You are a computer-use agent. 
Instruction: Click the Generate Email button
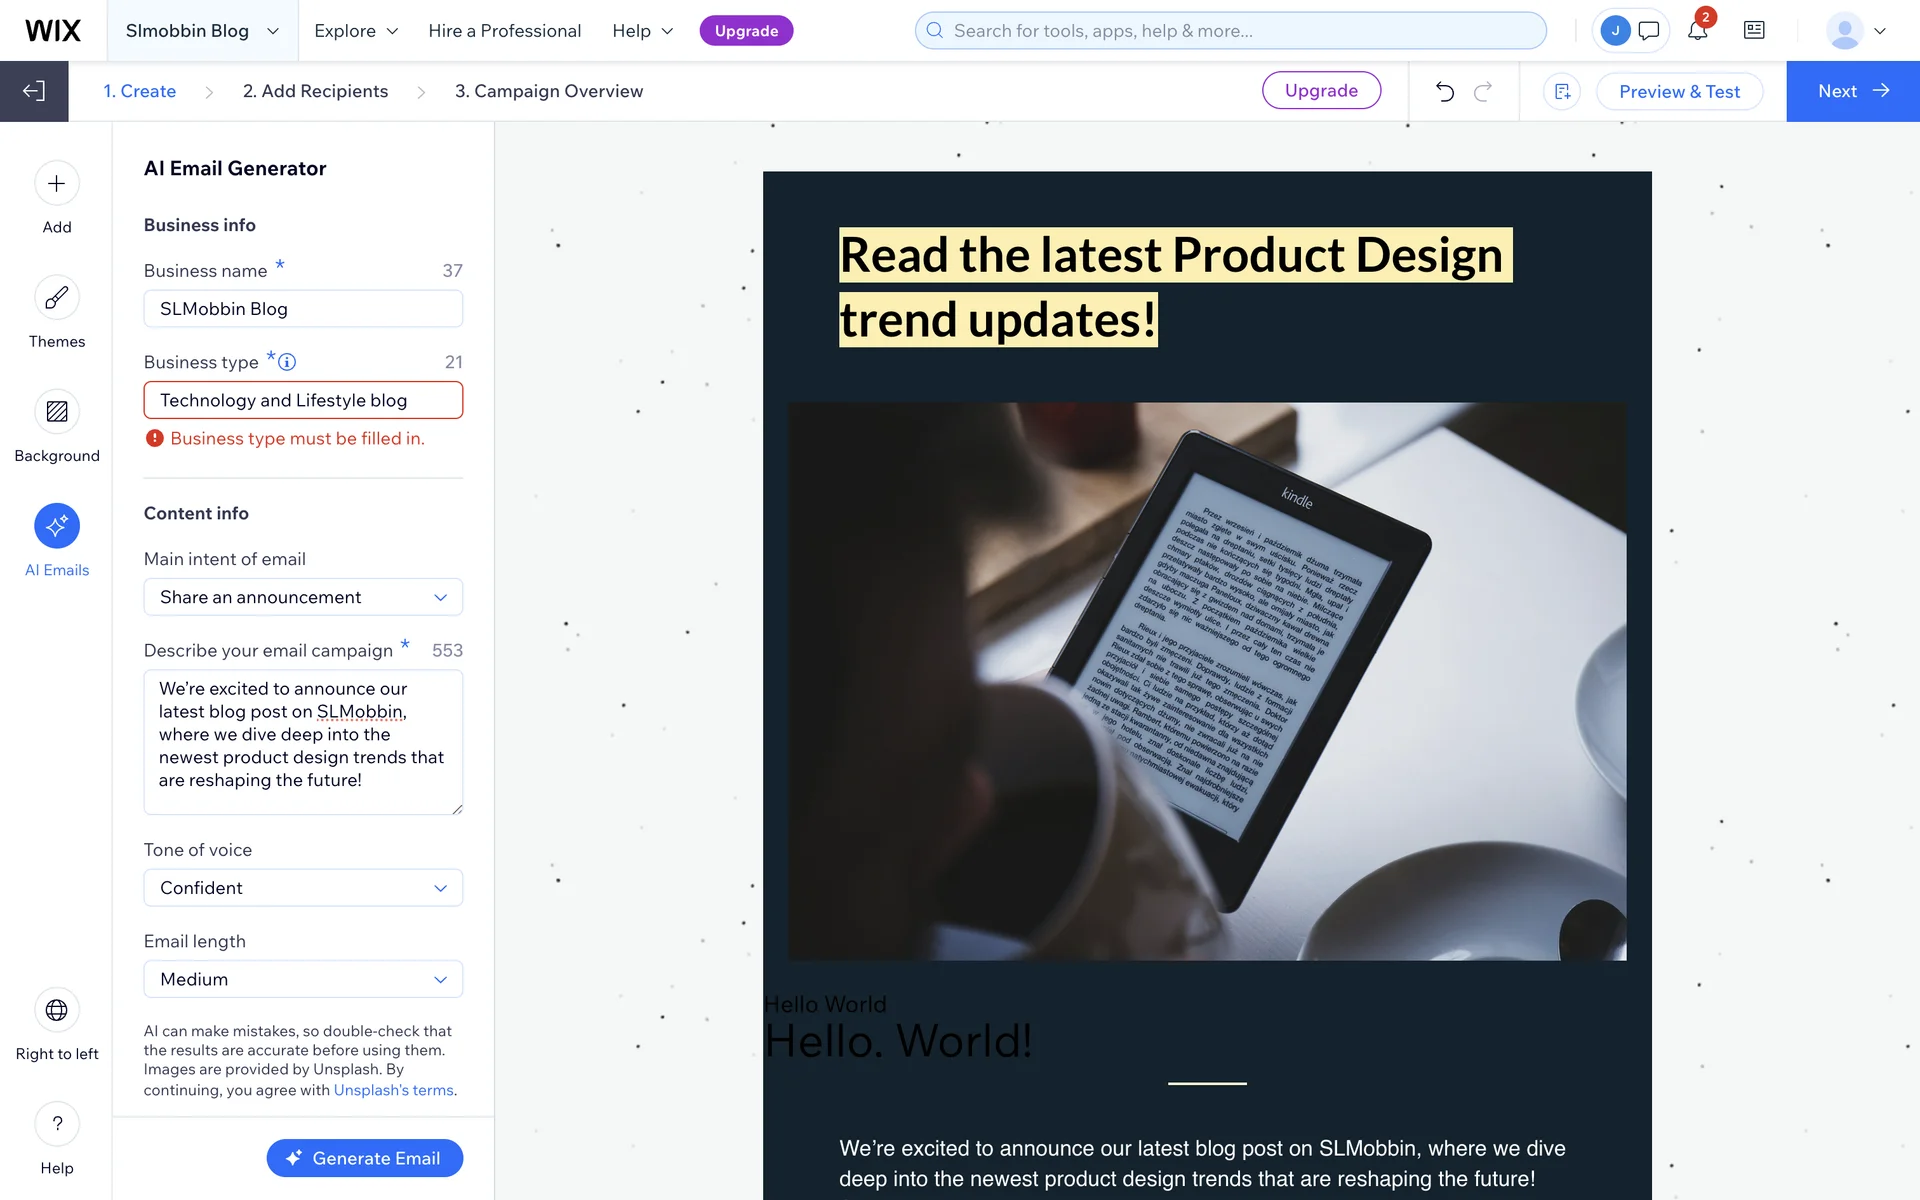click(x=364, y=1158)
